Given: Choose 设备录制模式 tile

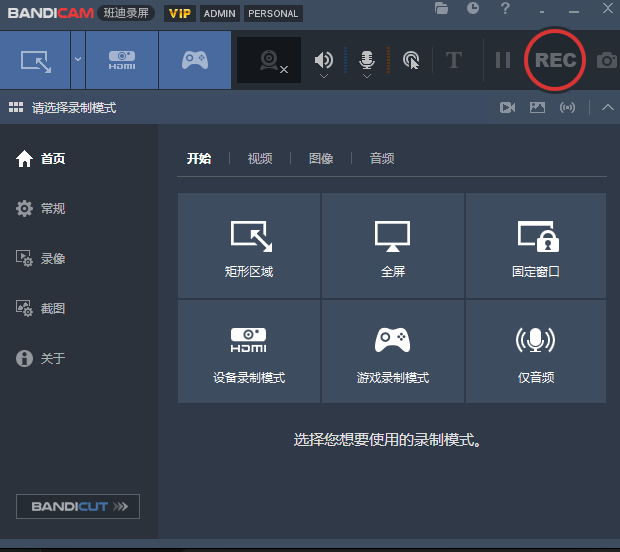Looking at the screenshot, I should 249,352.
